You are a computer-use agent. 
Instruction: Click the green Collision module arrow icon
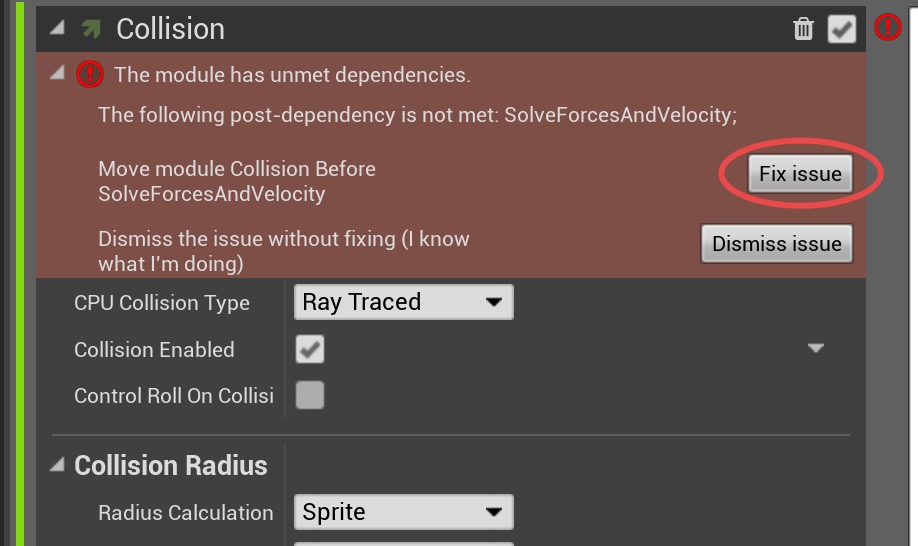90,29
